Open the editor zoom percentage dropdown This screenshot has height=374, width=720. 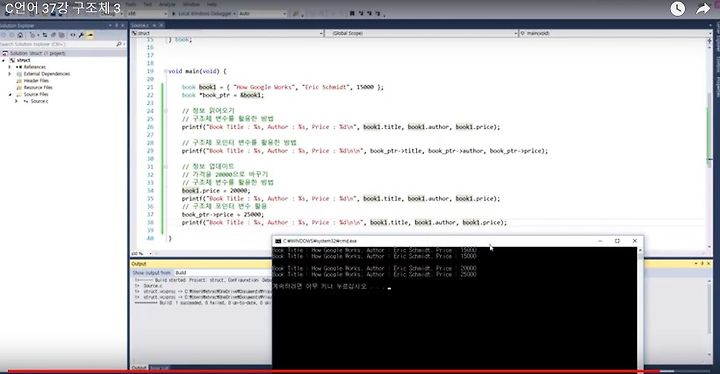coord(150,254)
